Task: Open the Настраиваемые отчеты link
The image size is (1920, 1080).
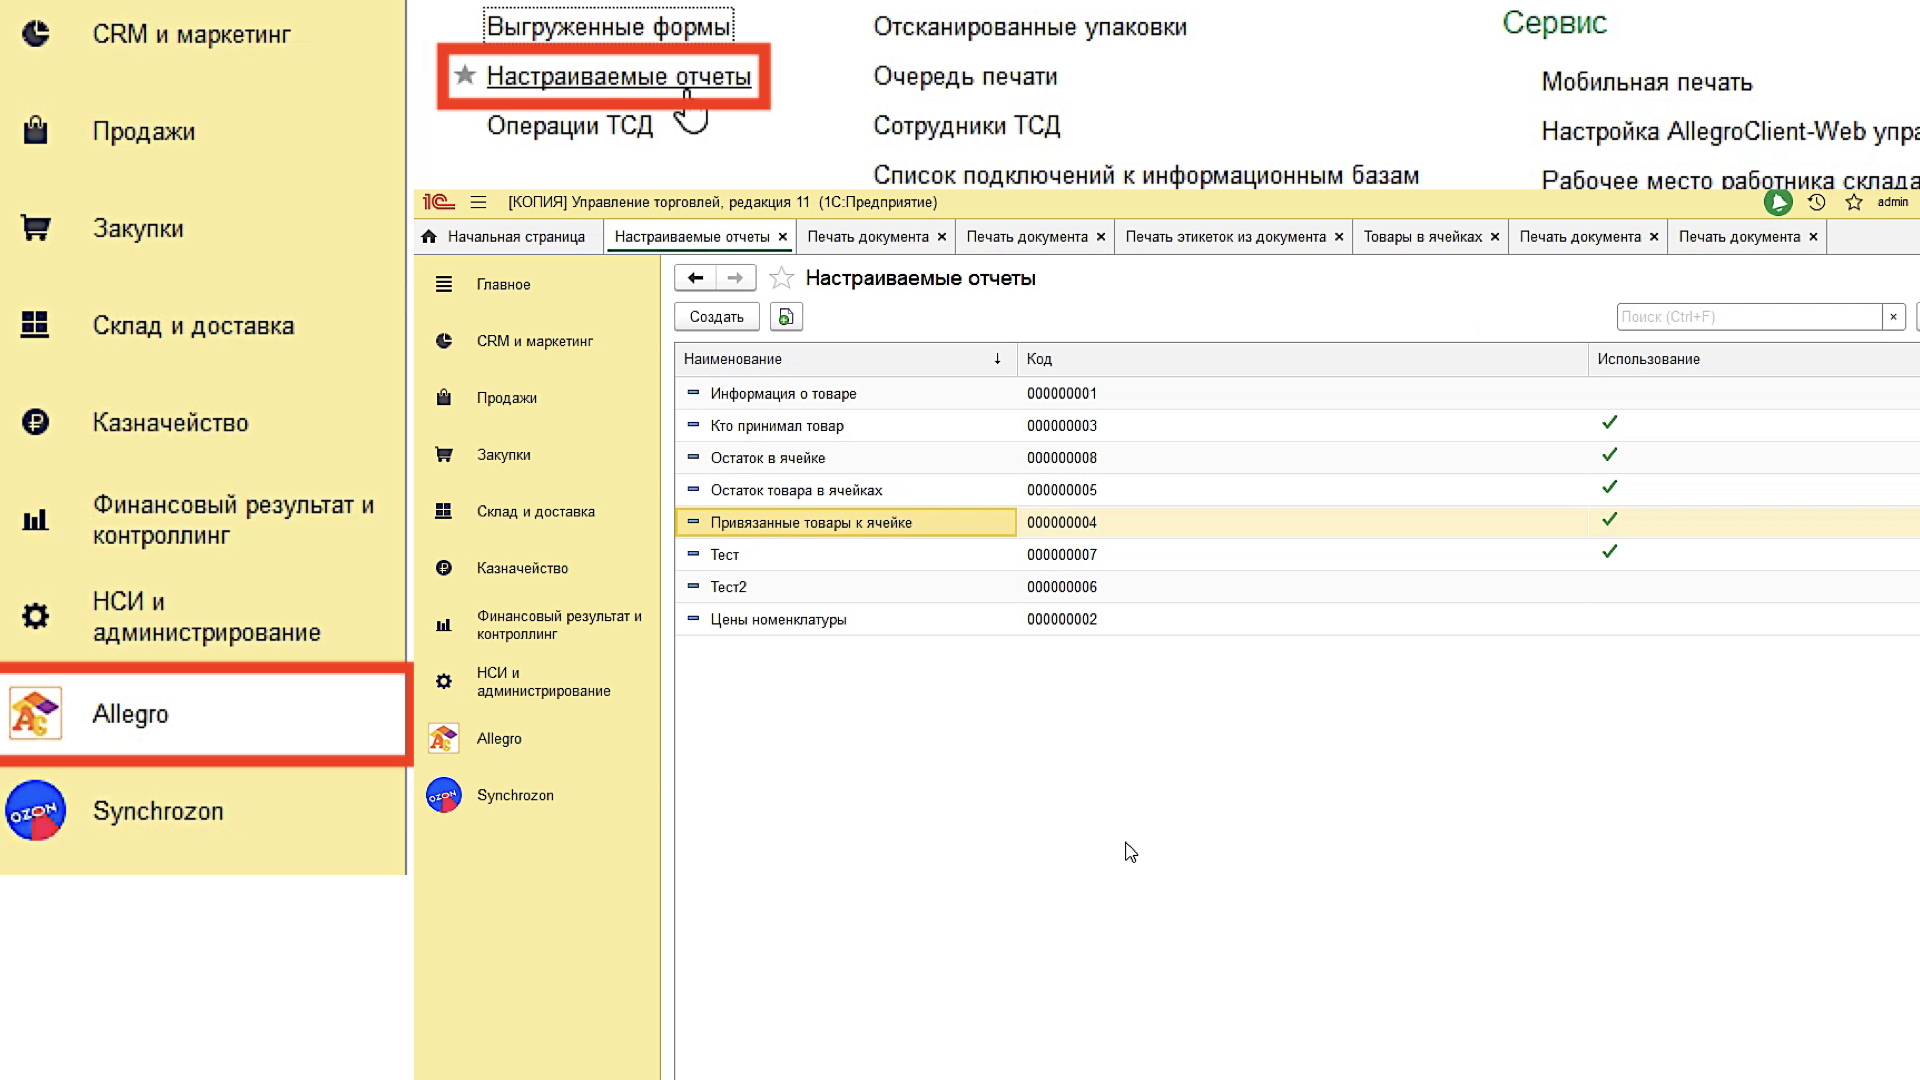Action: coord(618,76)
